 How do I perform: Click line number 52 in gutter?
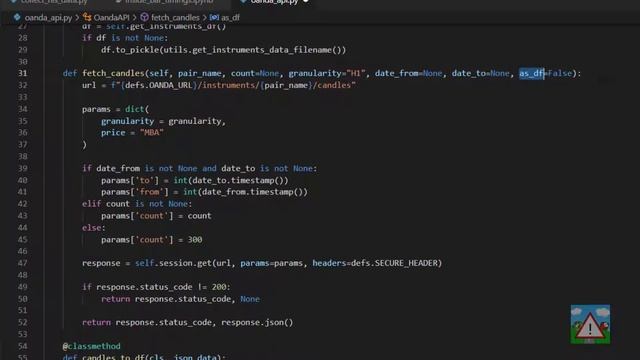22,322
